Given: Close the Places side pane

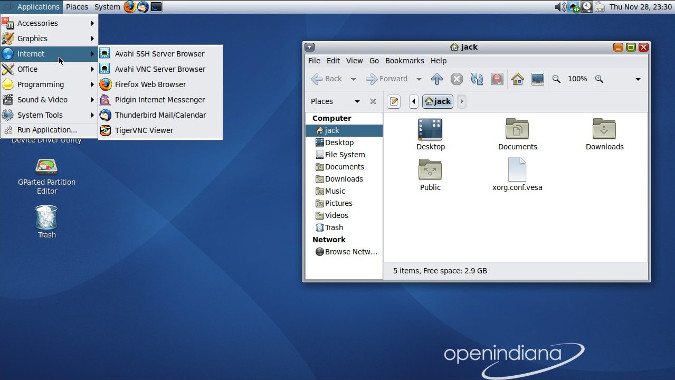Looking at the screenshot, I should [x=373, y=102].
